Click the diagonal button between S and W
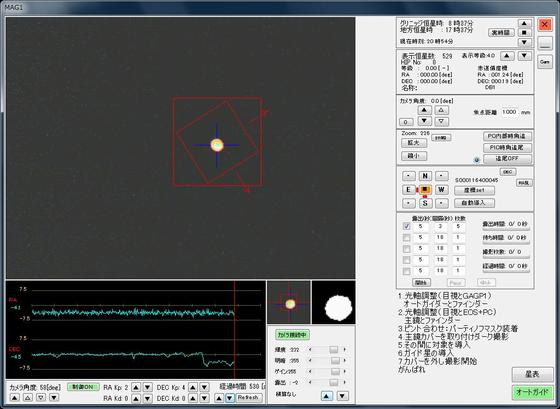 (x=441, y=203)
